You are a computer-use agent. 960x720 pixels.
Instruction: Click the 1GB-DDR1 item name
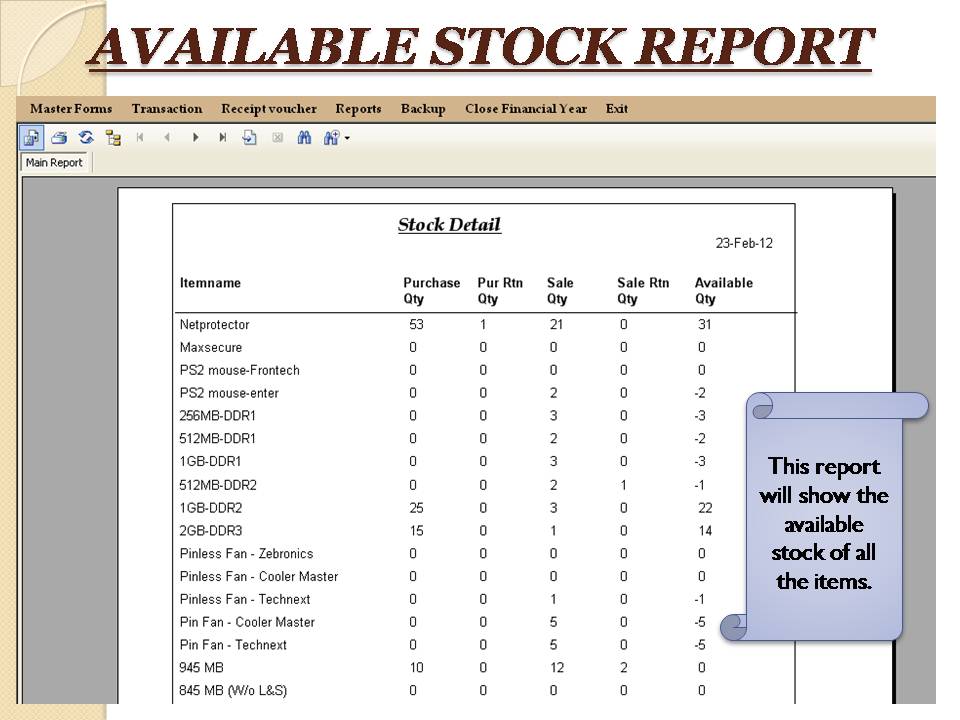pos(210,462)
